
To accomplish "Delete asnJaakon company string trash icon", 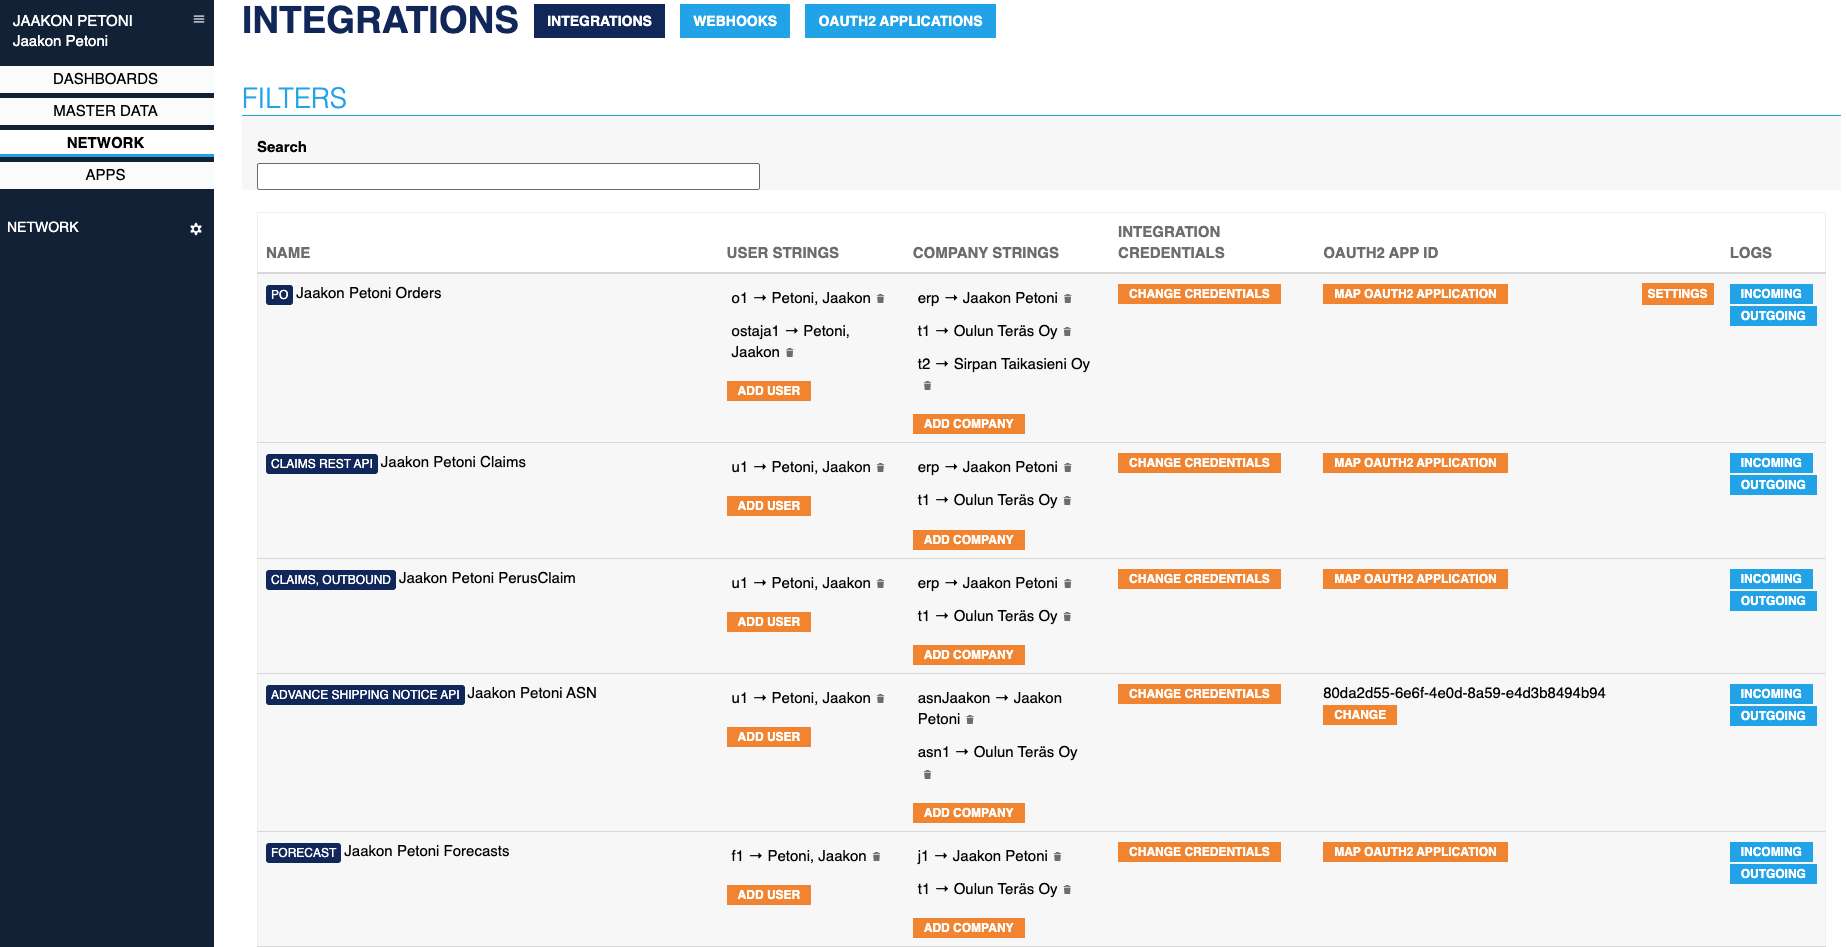I will coord(969,720).
